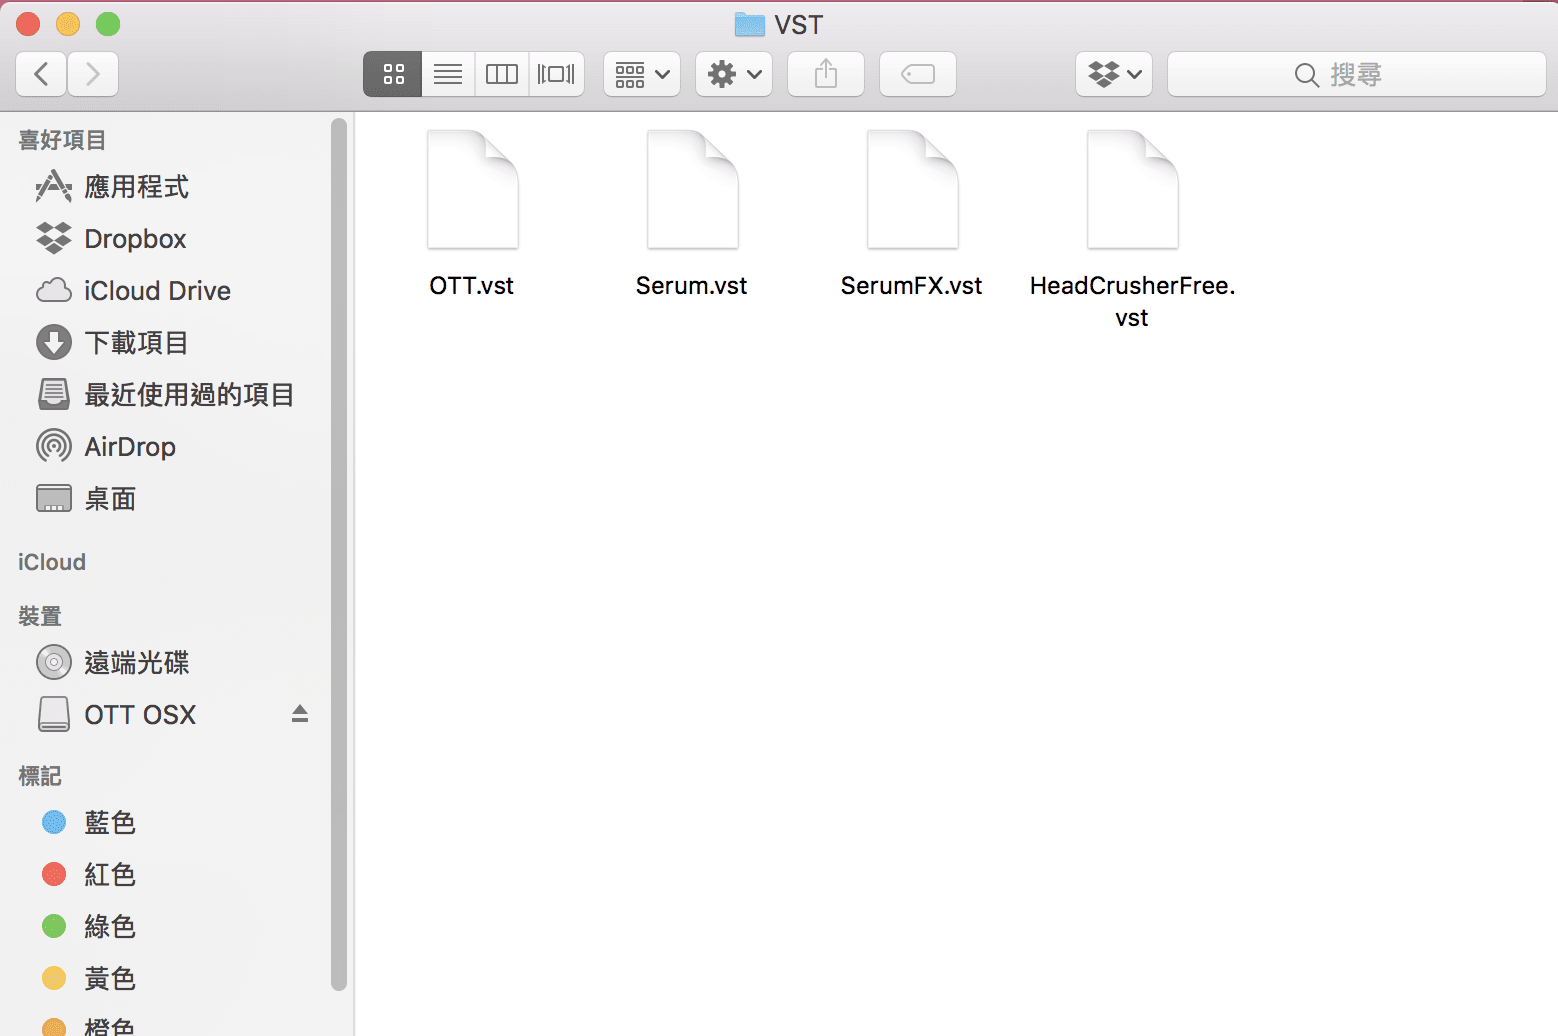The image size is (1558, 1036).
Task: Select the 紅色 red tag
Action: 110,875
